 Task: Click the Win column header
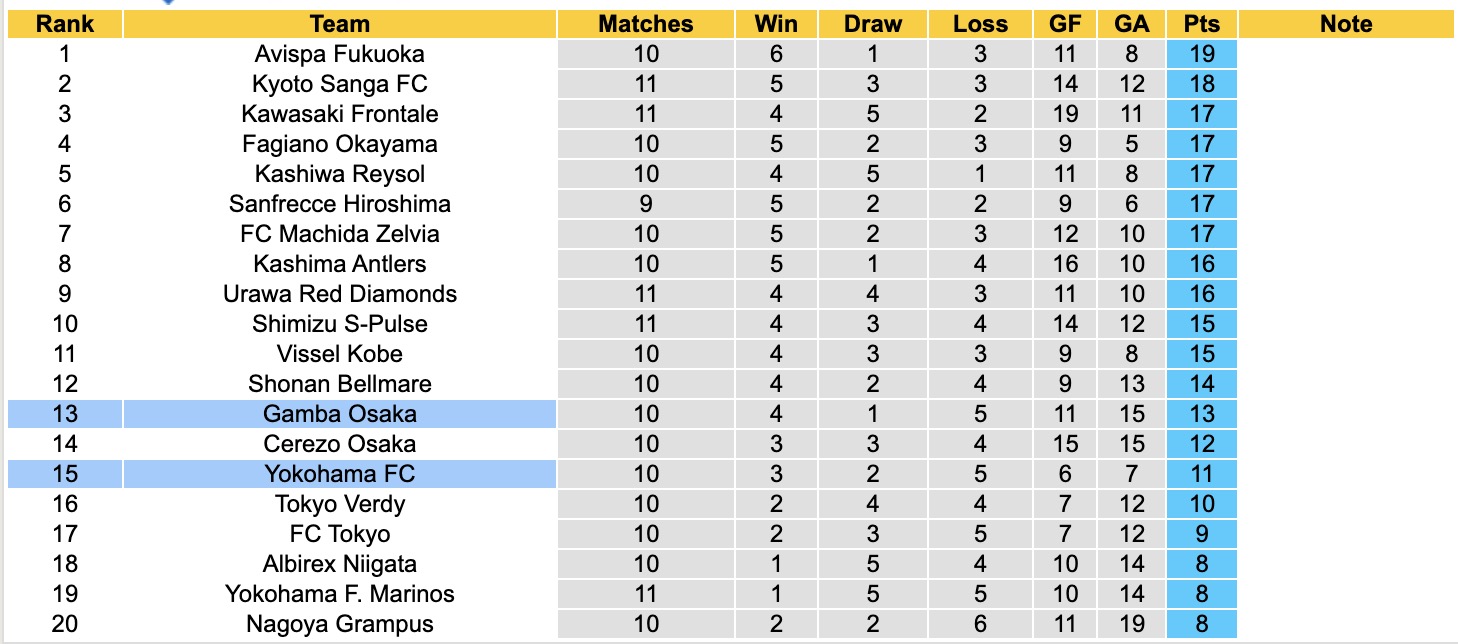click(x=777, y=24)
